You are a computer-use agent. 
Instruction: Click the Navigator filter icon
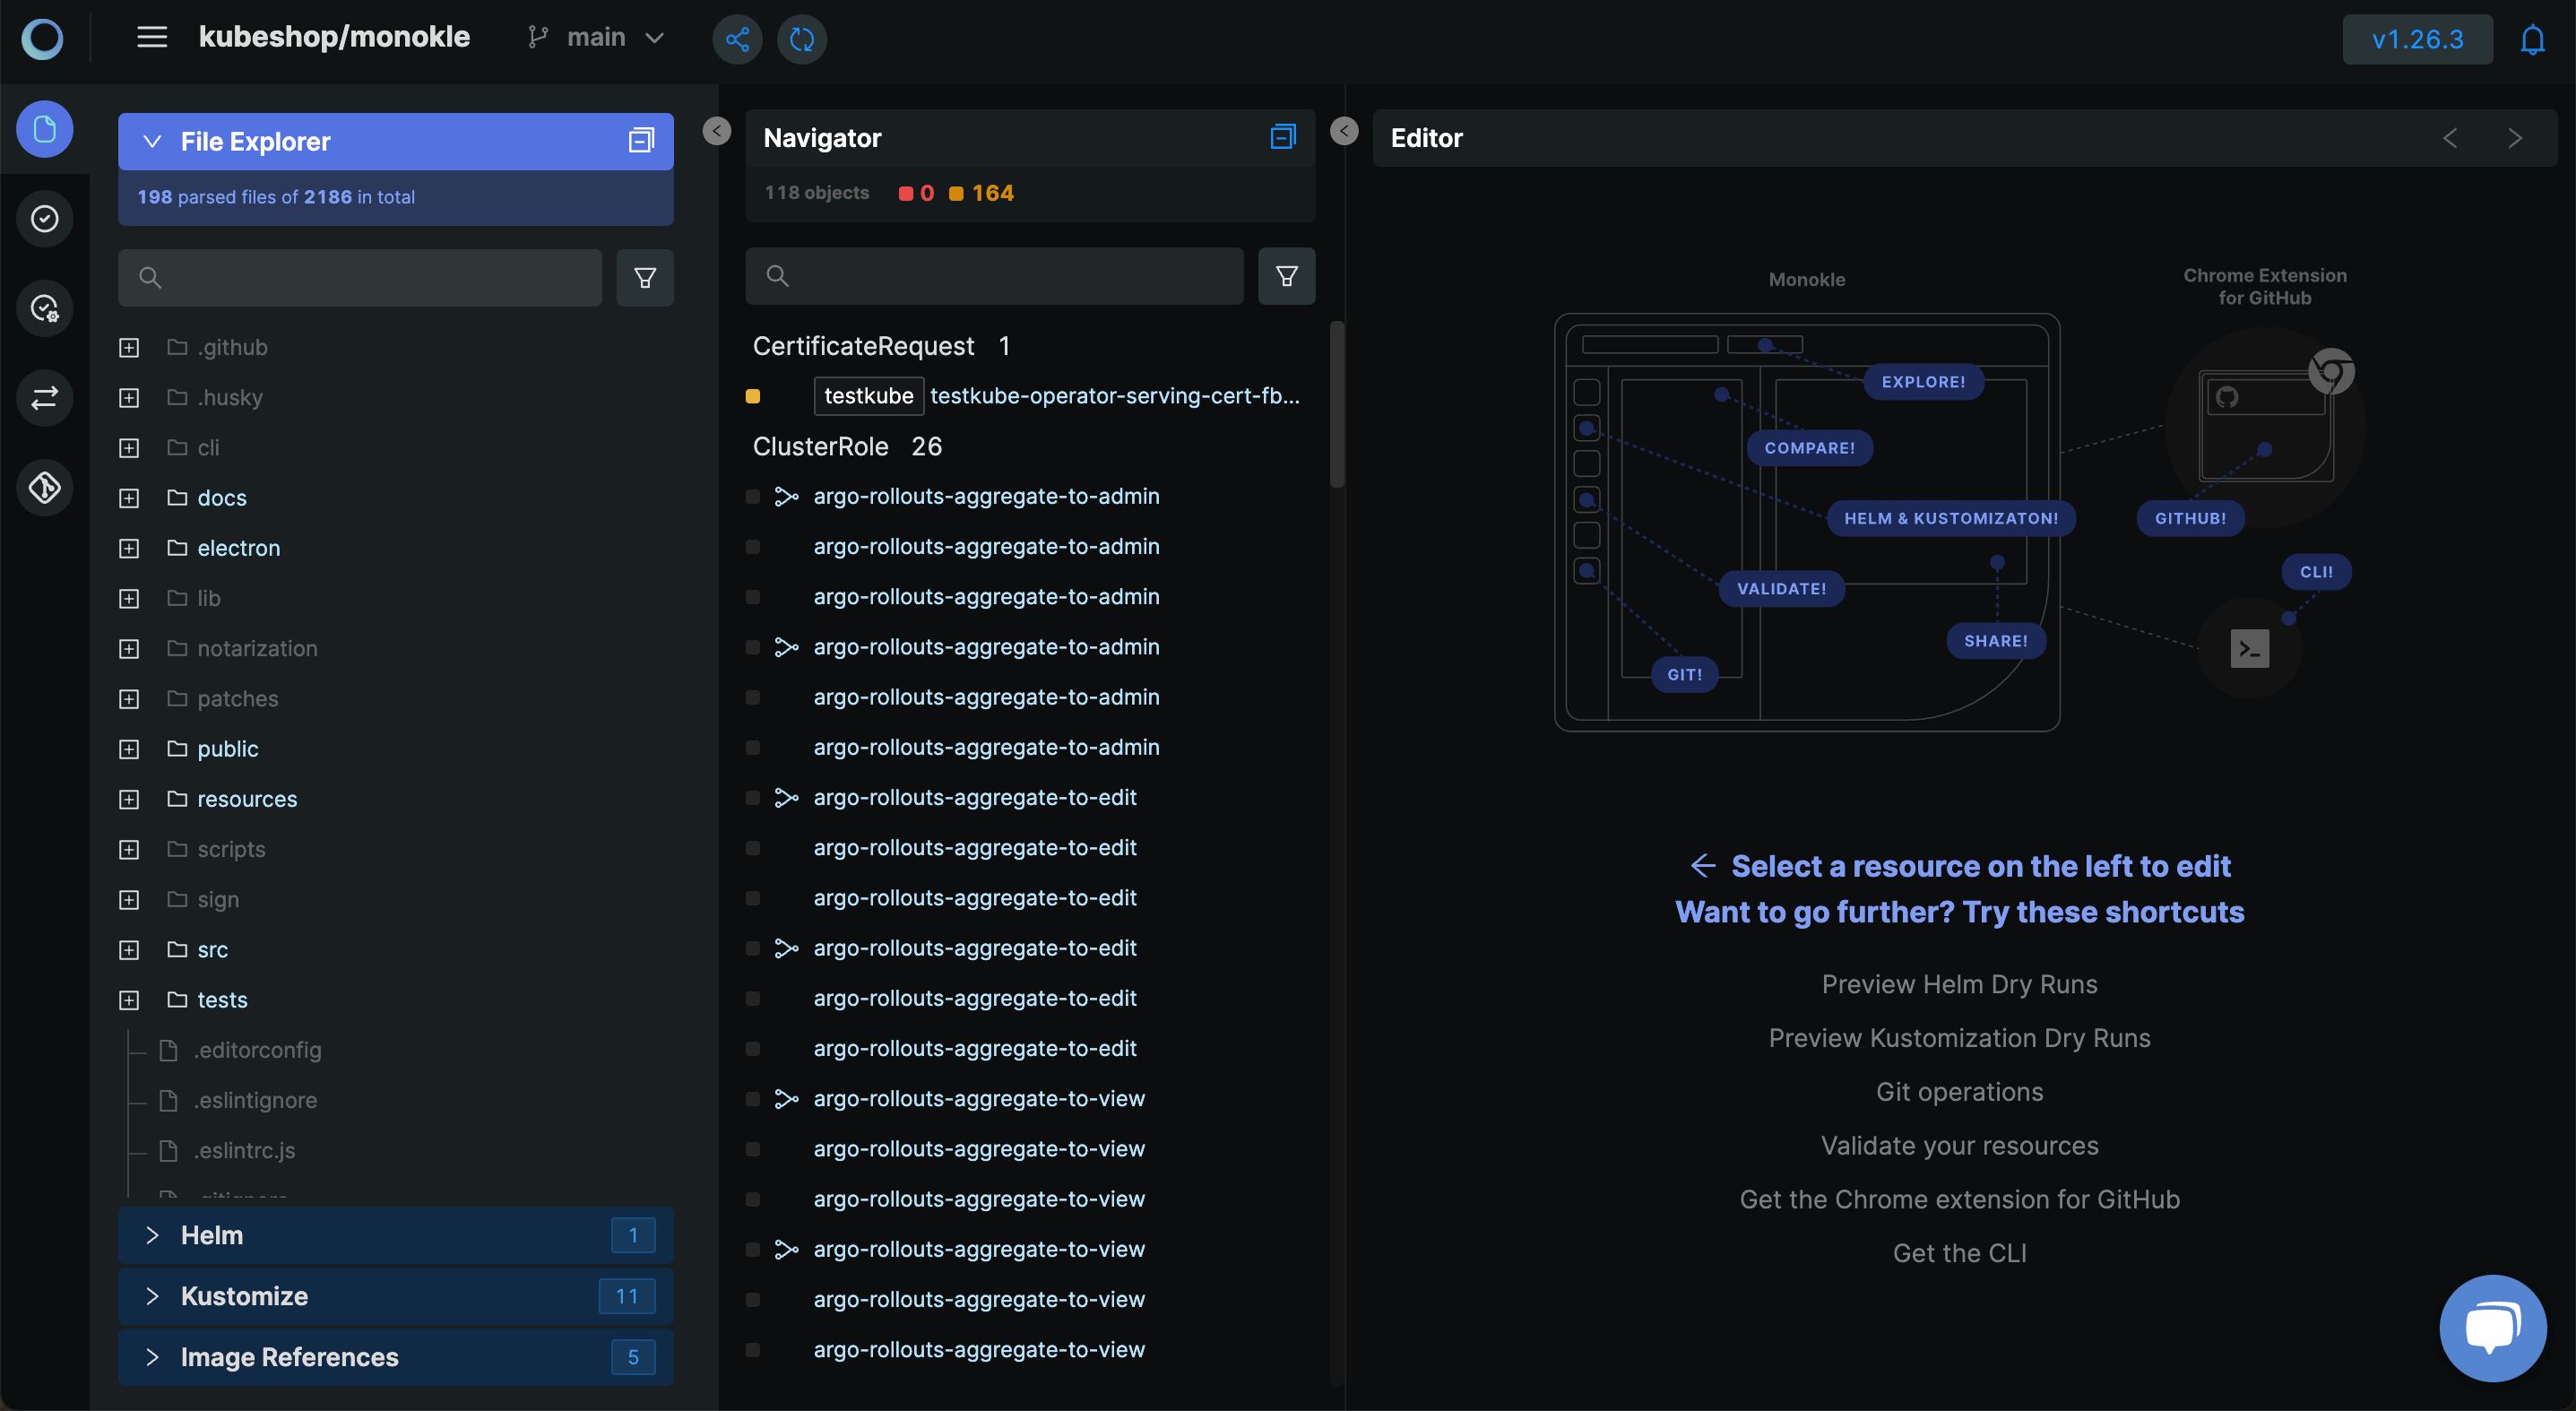click(1286, 276)
